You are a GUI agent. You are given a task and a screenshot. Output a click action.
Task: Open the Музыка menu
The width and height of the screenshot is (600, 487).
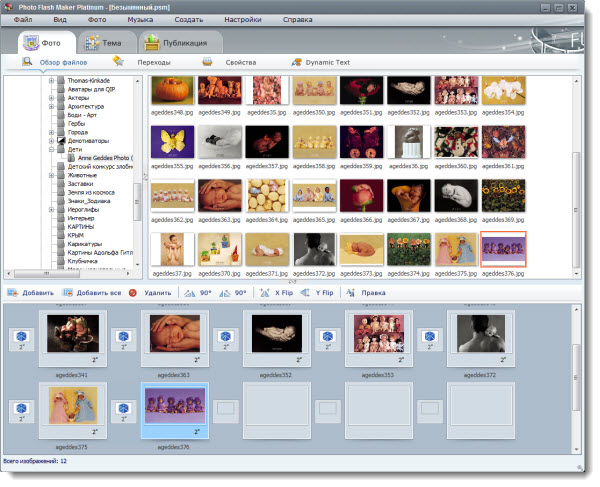140,19
